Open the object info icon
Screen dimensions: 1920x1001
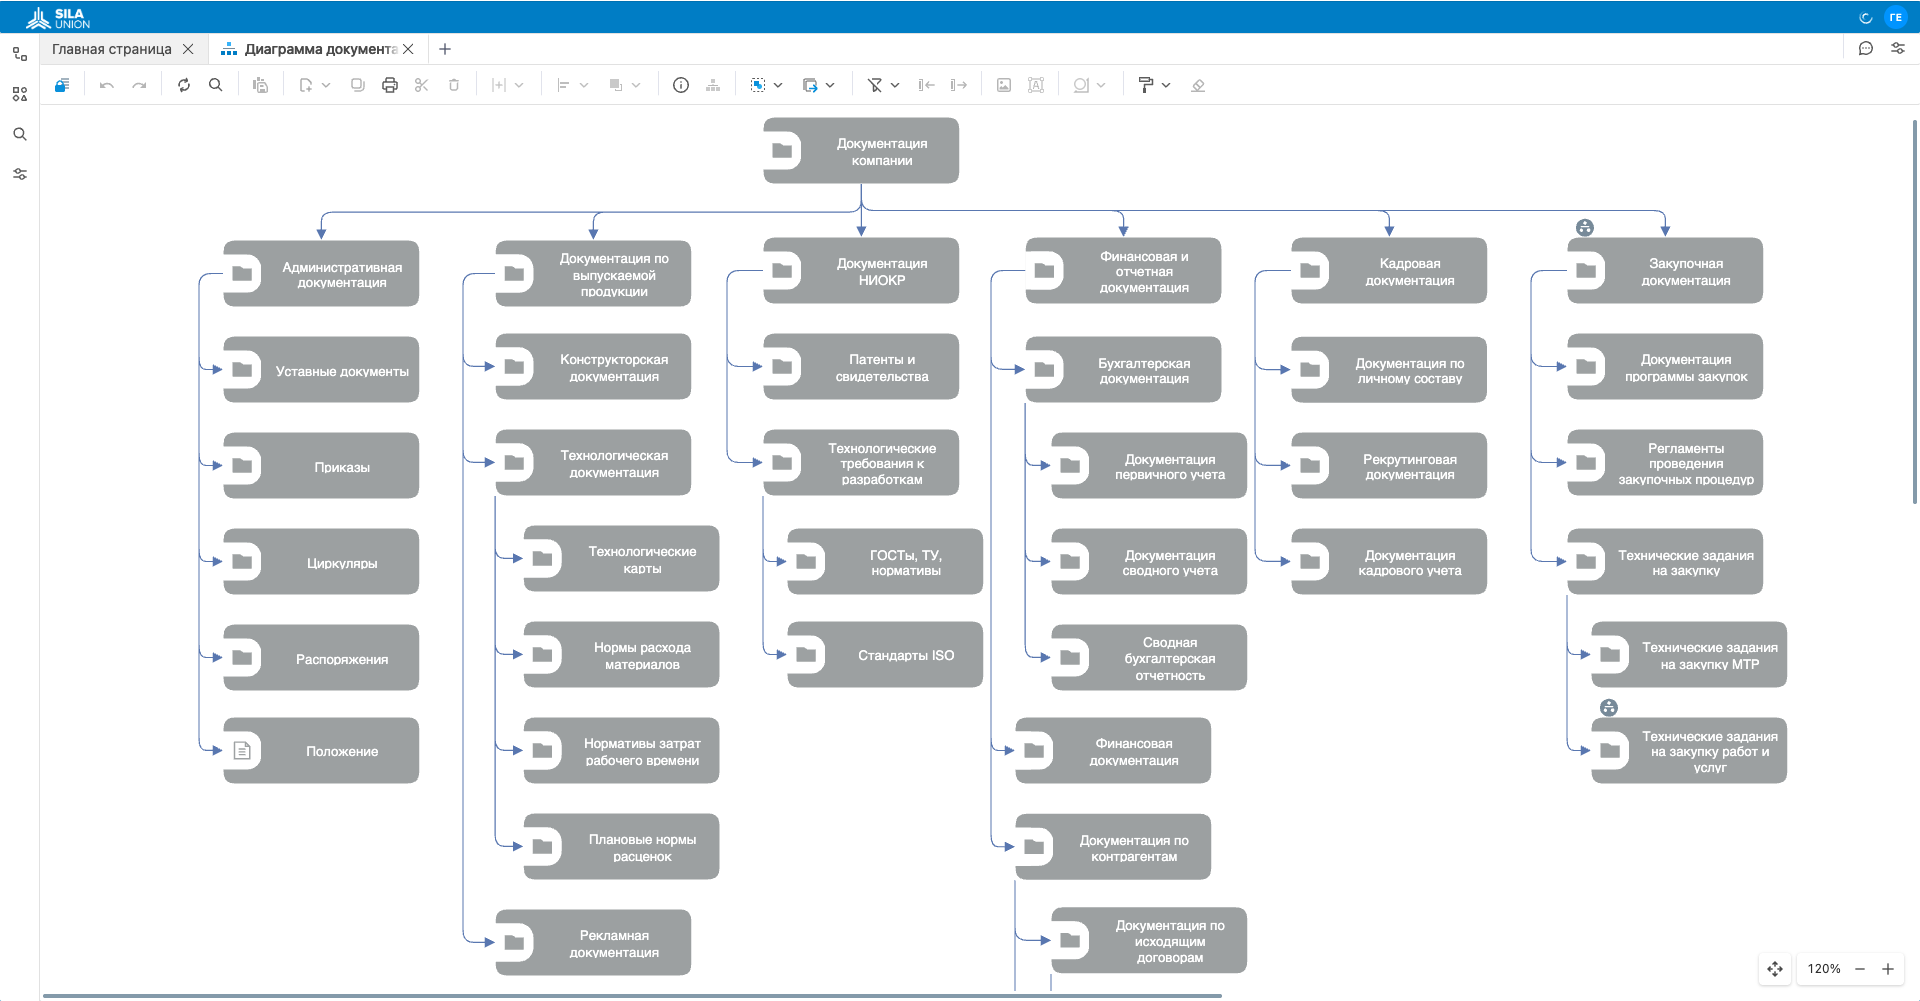[681, 85]
